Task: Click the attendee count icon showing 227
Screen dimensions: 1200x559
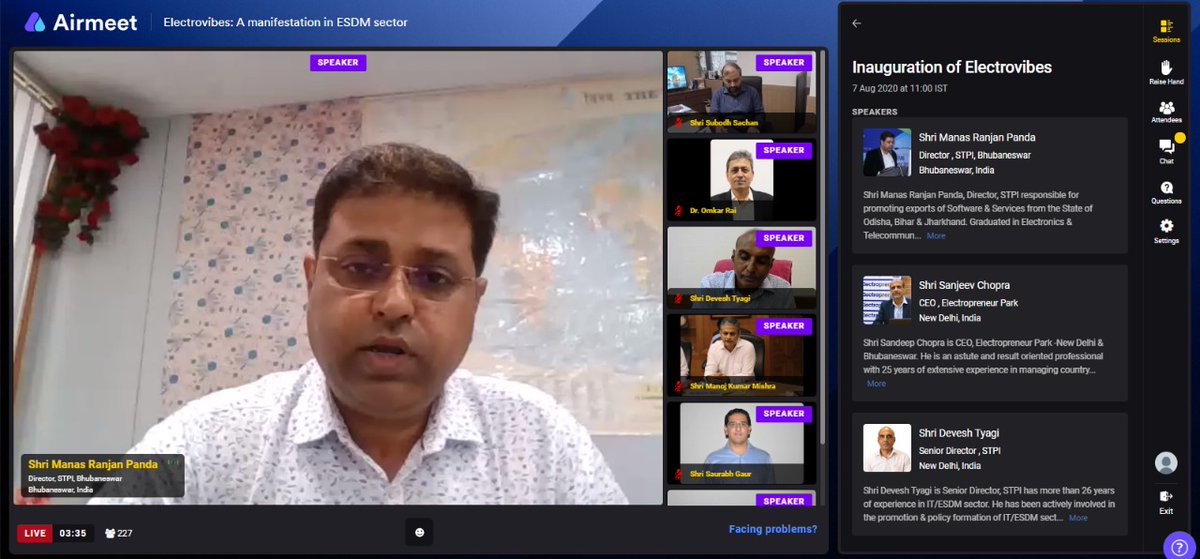Action: tap(110, 533)
